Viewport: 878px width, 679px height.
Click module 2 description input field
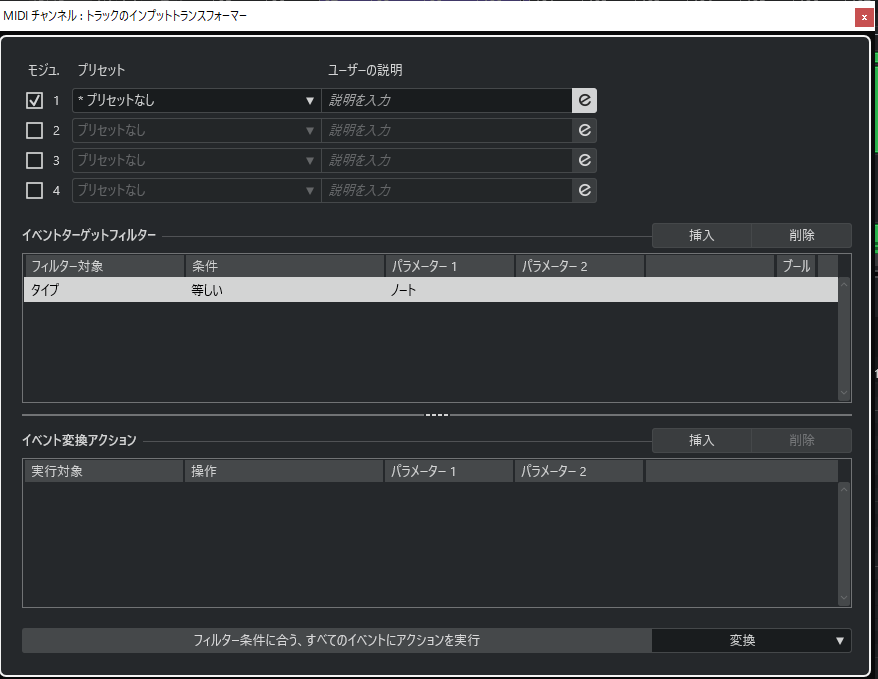446,130
